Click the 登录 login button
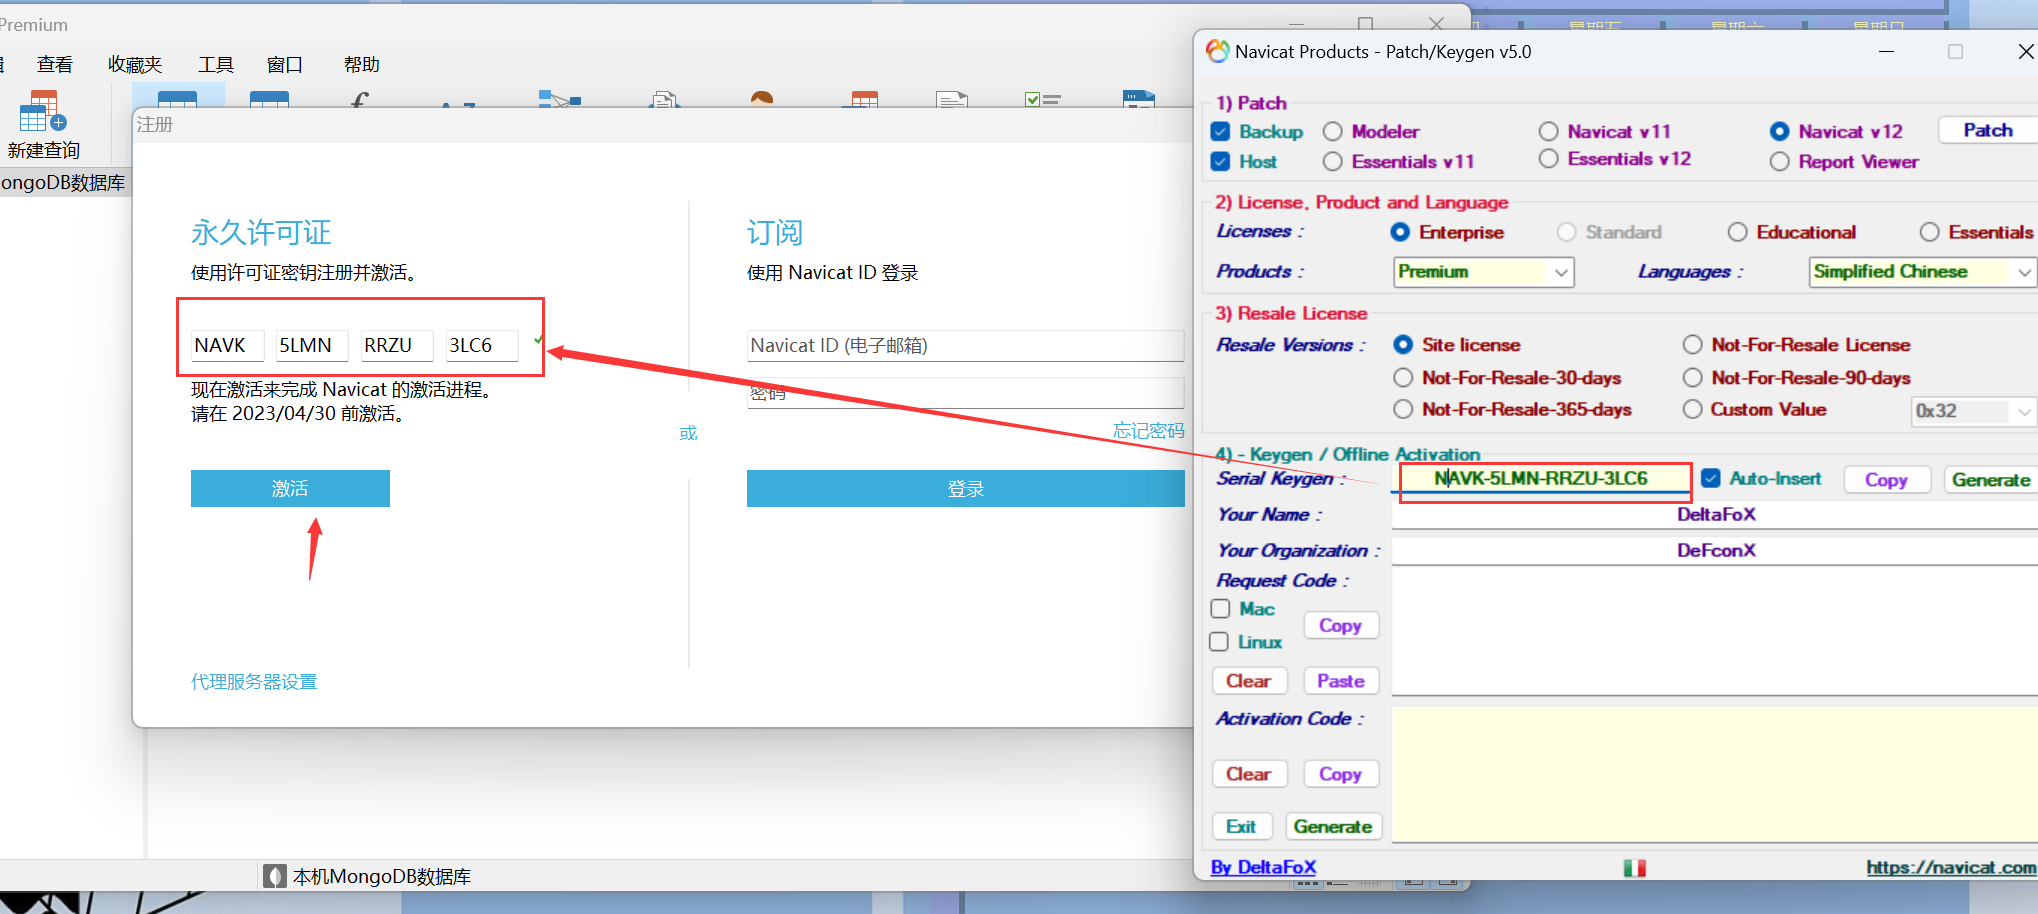This screenshot has height=914, width=2038. click(966, 489)
